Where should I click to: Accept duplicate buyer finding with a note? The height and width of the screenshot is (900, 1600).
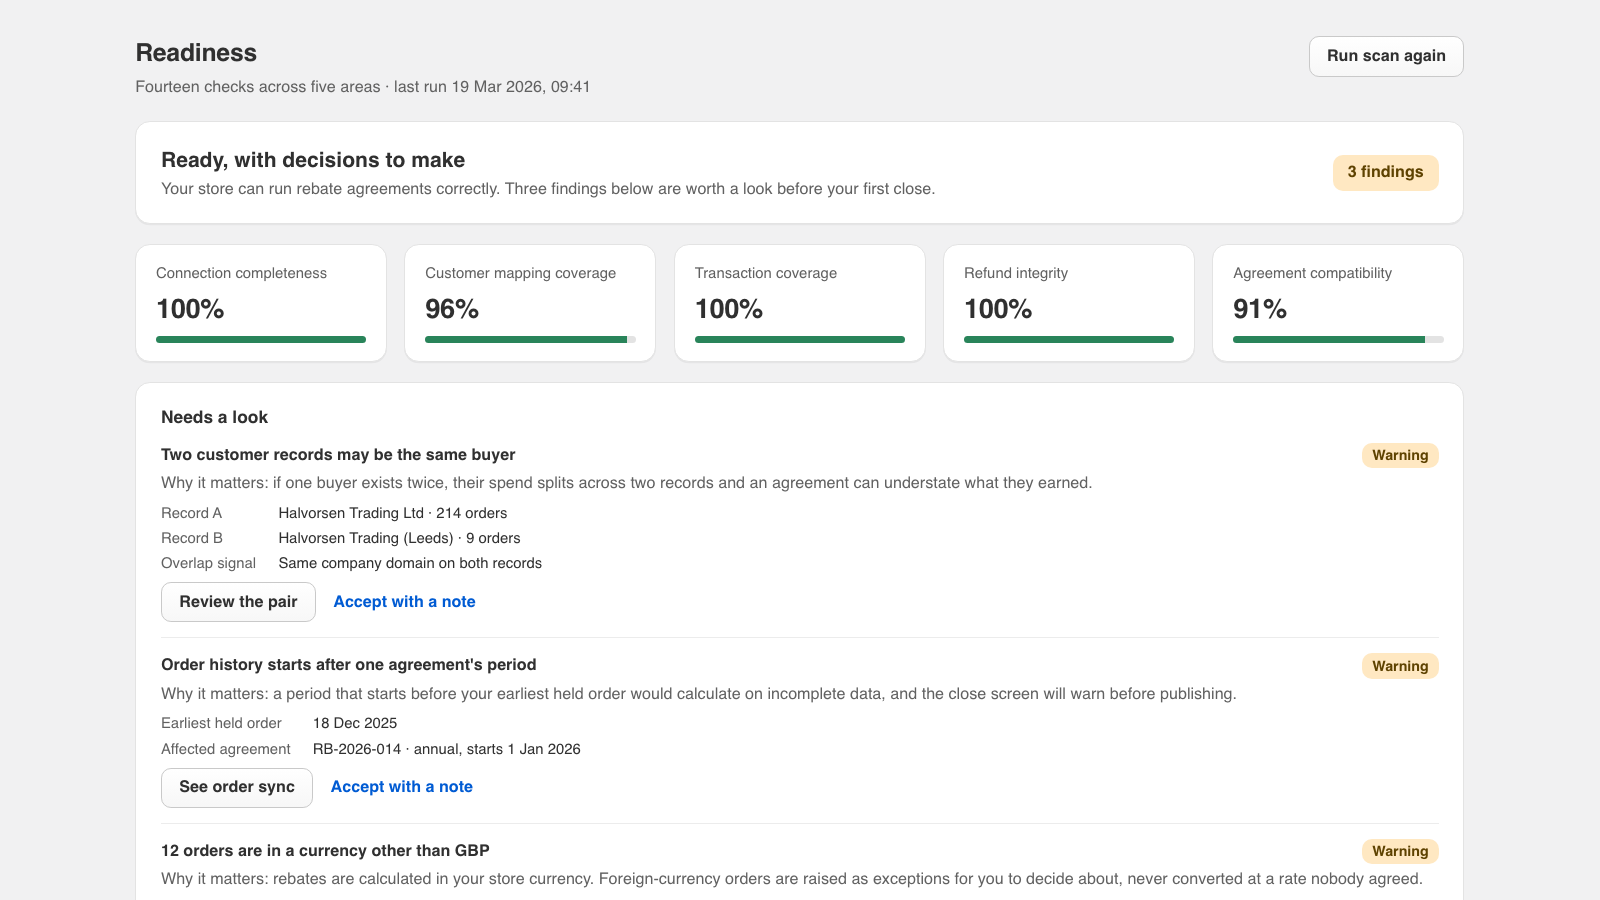tap(404, 602)
